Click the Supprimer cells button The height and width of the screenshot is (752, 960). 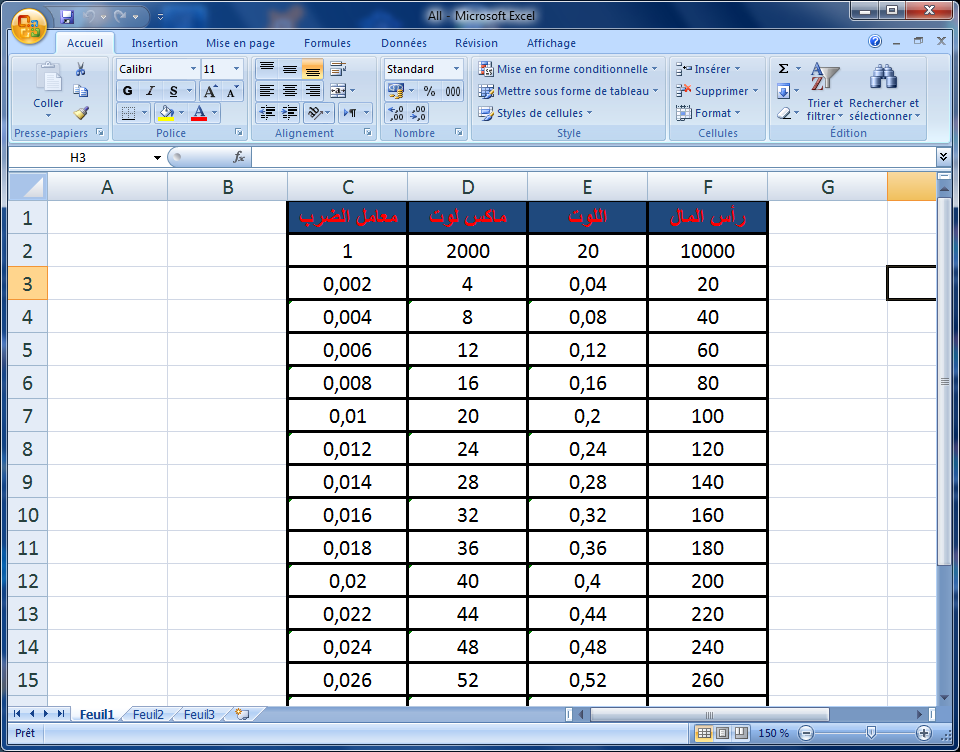(718, 91)
